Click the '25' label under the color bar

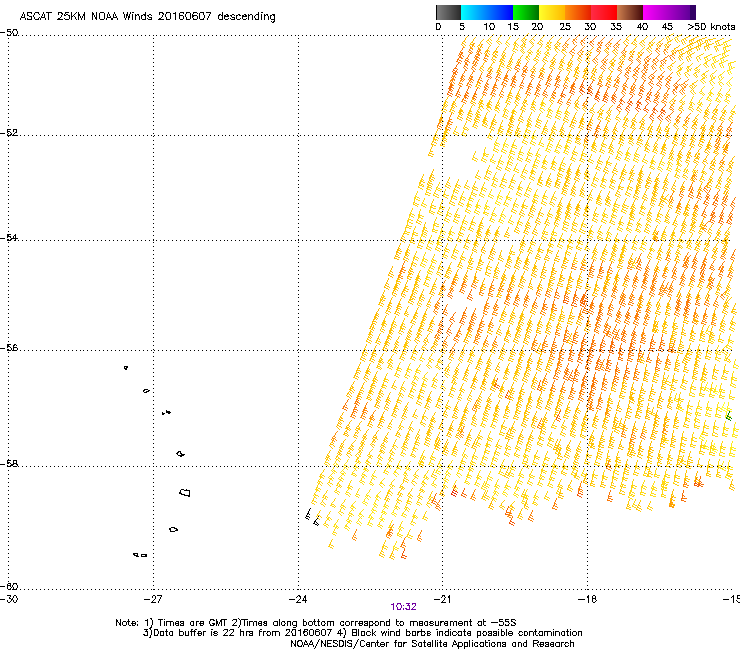(565, 27)
